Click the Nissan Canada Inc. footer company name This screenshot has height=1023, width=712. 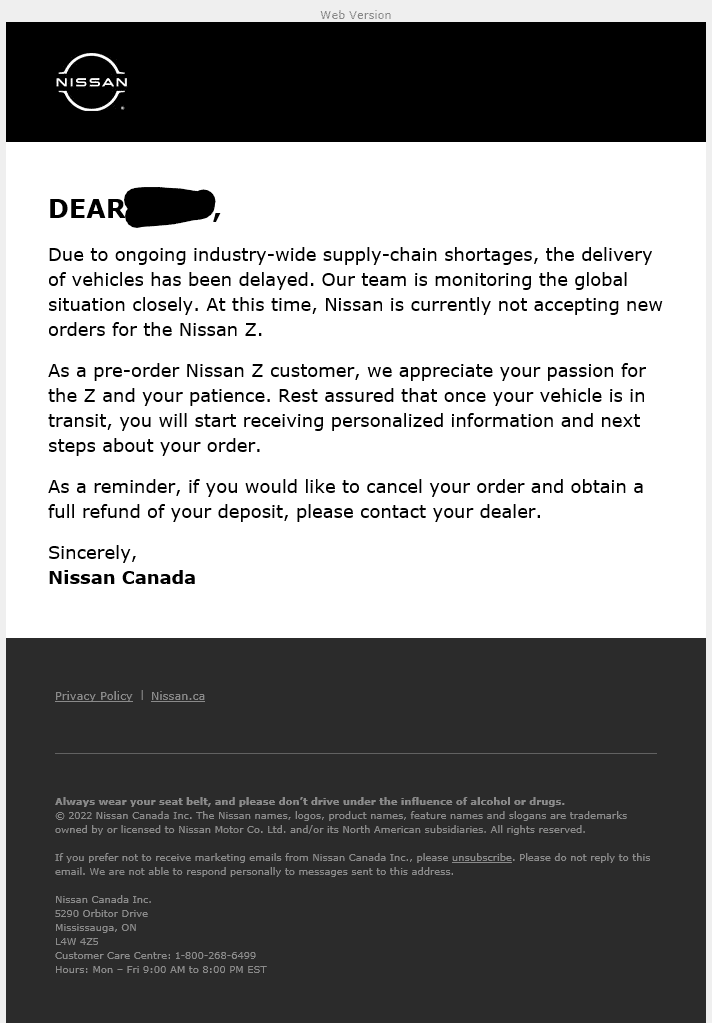pos(103,899)
